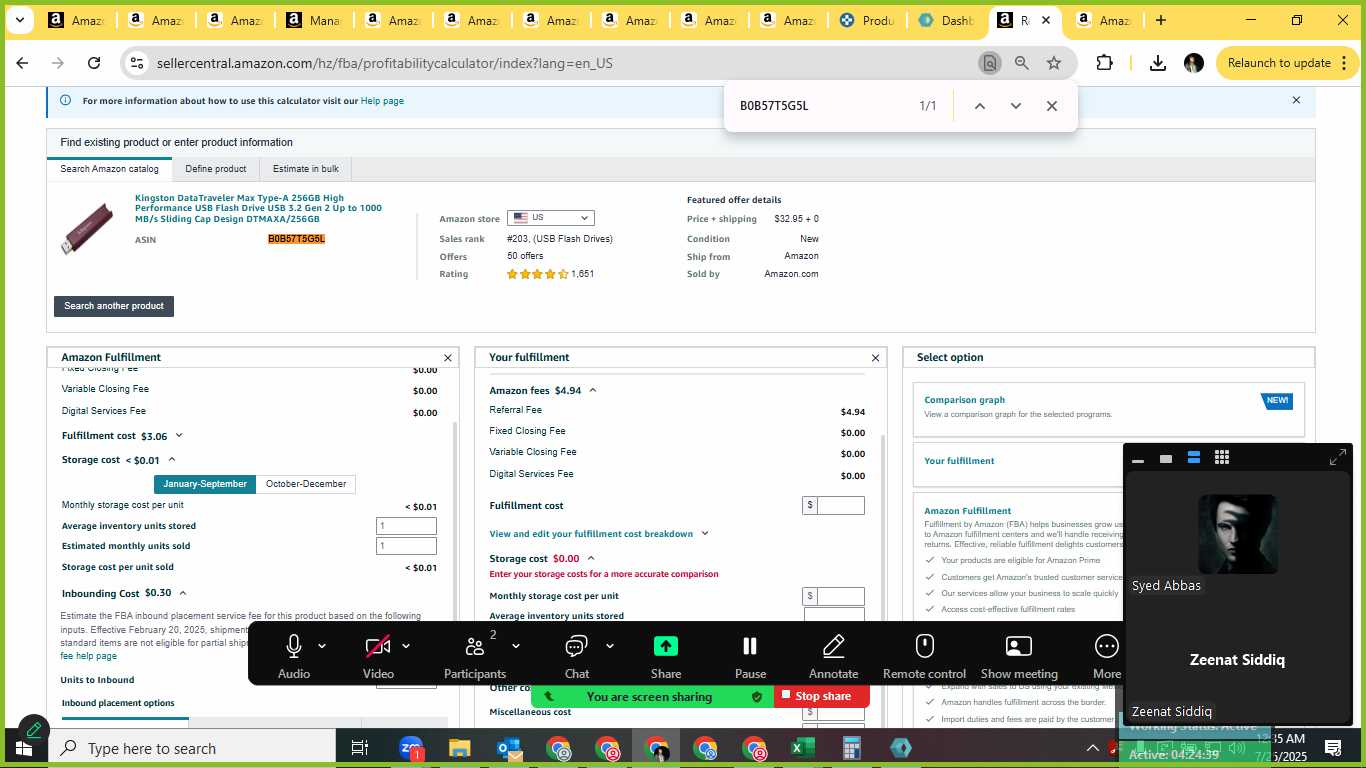This screenshot has height=768, width=1366.
Task: Click Syed Abbas's video thumbnail
Action: pyautogui.click(x=1237, y=534)
